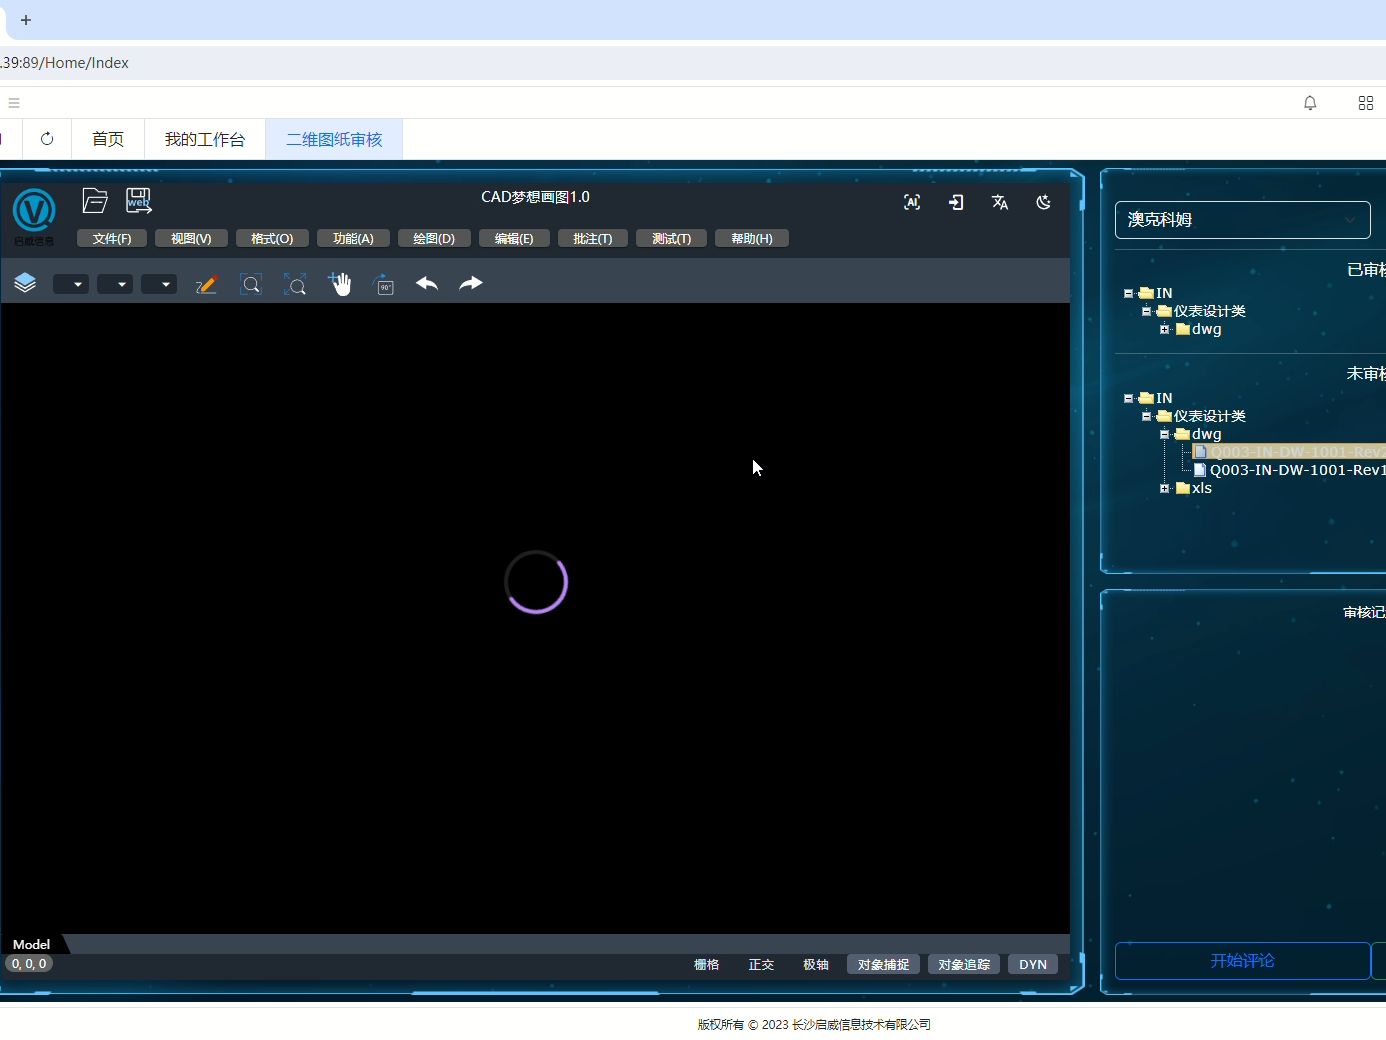Select the Q003-IN-DW-1001-Rev1 file name
This screenshot has height=1040, width=1386.
coord(1298,470)
